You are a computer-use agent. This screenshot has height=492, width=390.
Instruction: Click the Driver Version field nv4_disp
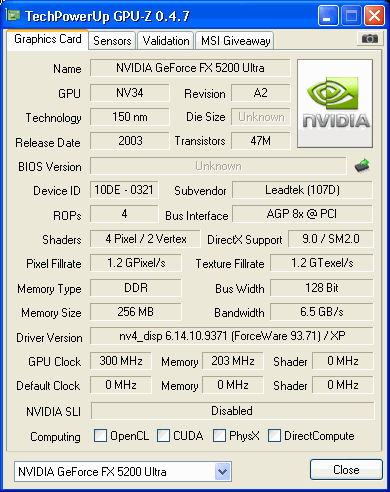point(232,336)
